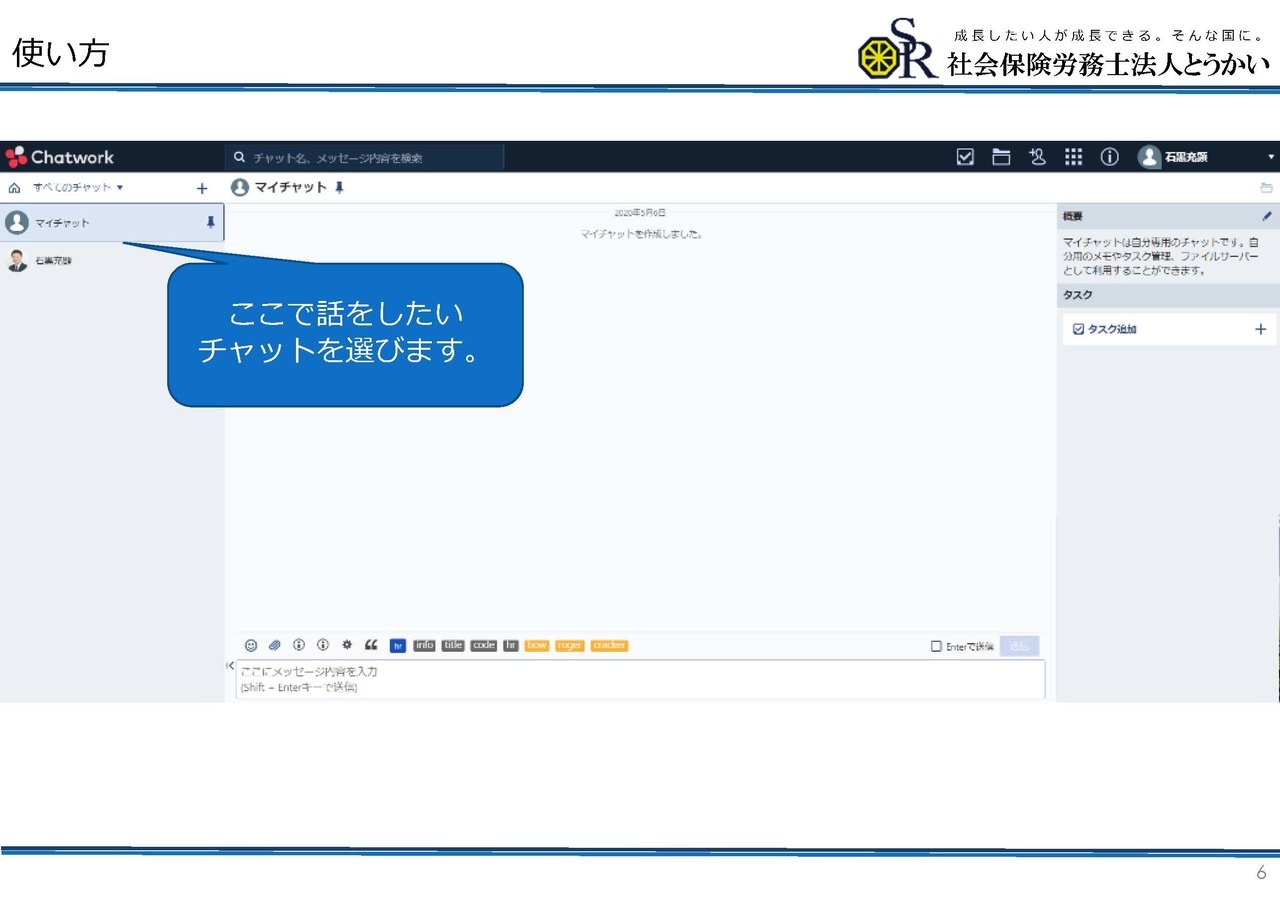The width and height of the screenshot is (1280, 905).
Task: Open the add contact icon
Action: (1037, 157)
